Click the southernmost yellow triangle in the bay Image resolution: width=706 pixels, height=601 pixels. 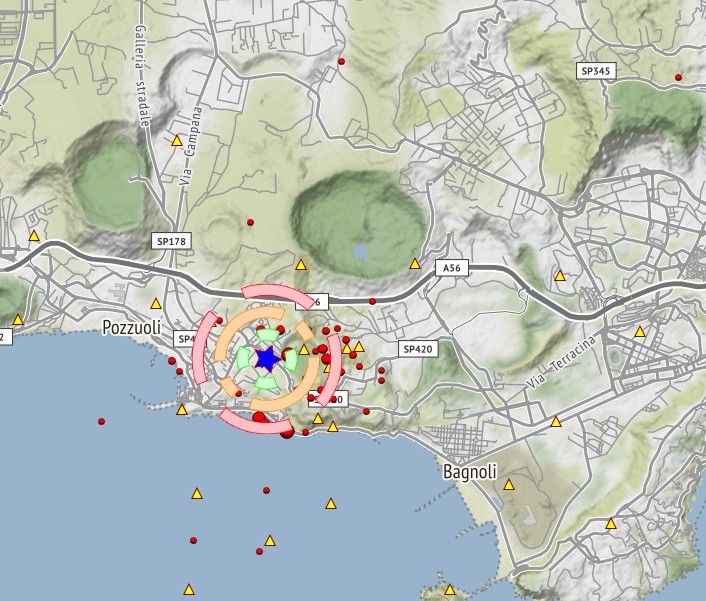[x=189, y=590]
